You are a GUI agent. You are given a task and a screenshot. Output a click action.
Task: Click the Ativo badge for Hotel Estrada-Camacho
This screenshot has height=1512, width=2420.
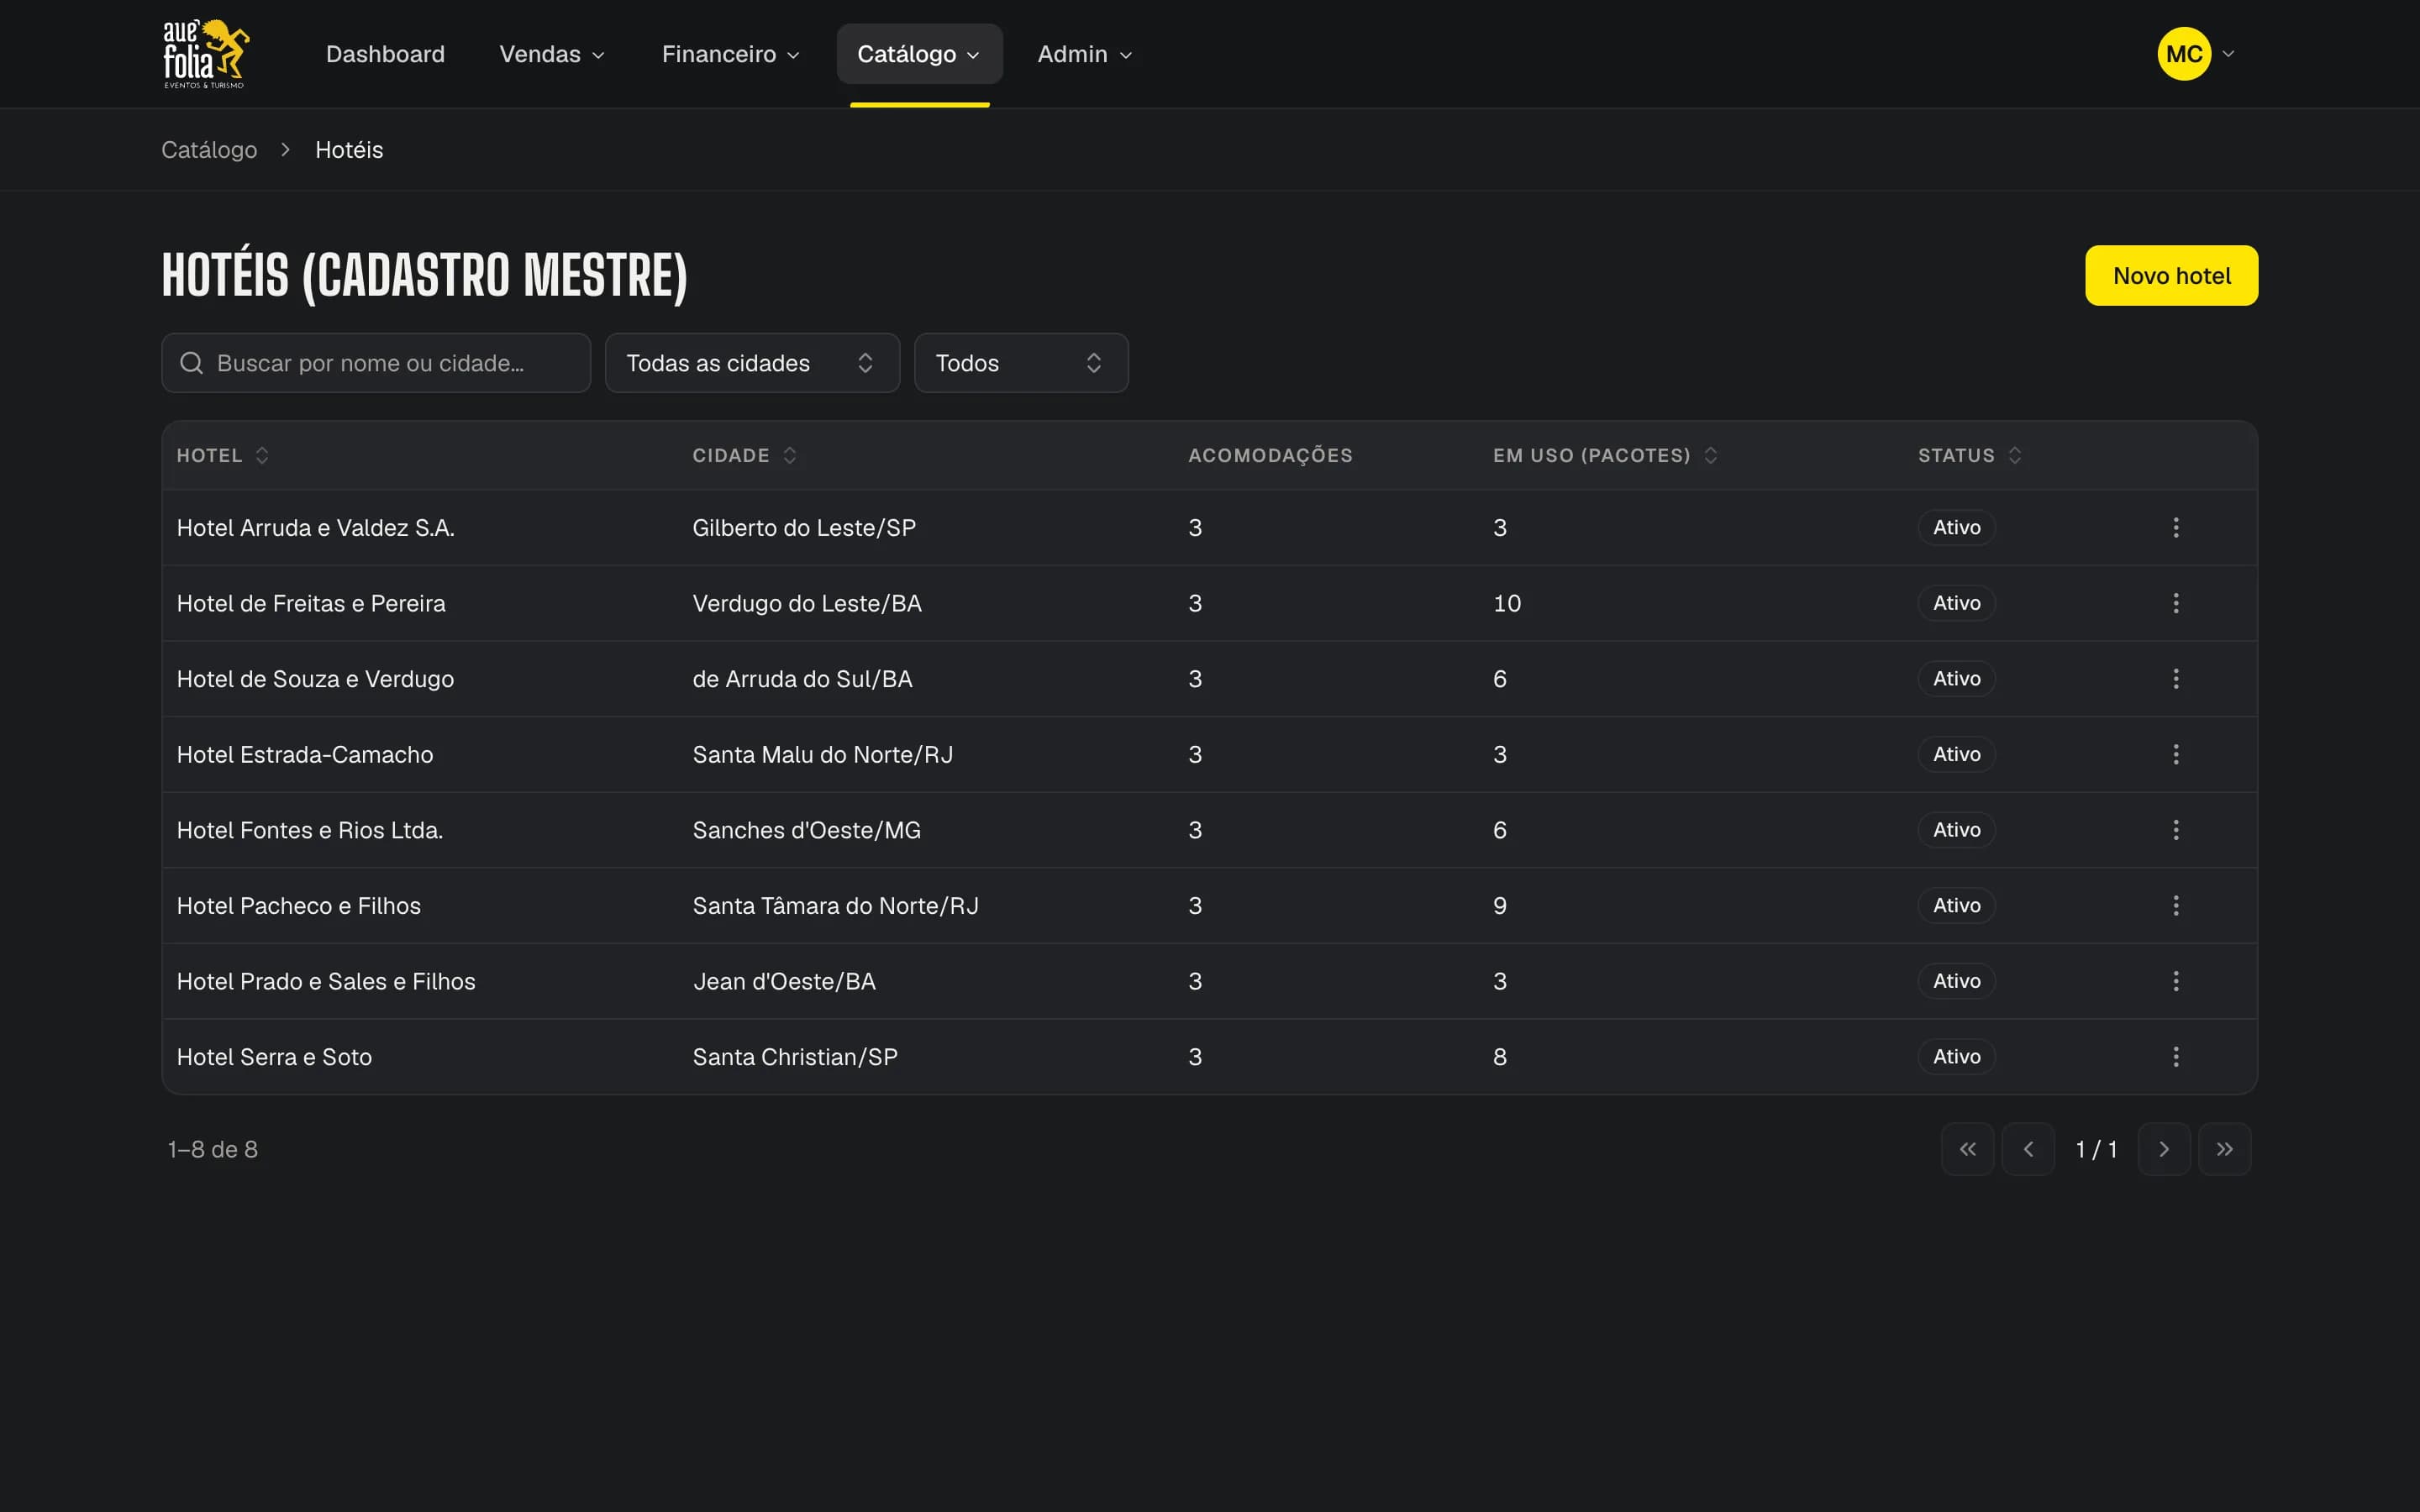point(1956,754)
